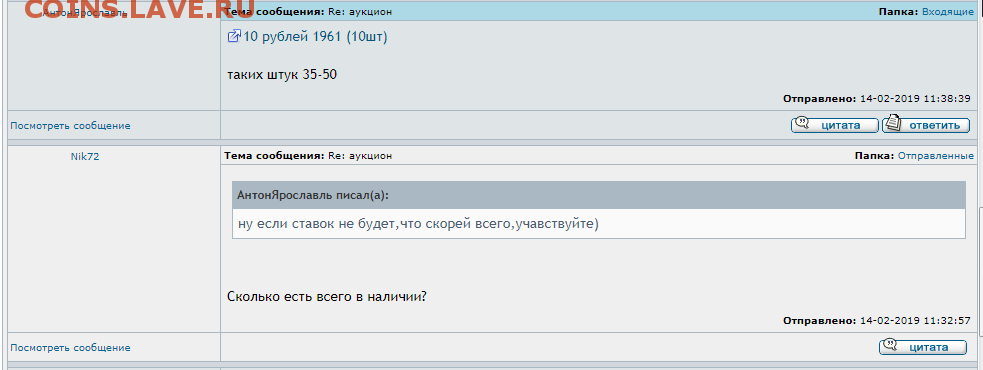
Task: Open Посмотреть сообщение under Nik72
Action: (x=70, y=347)
